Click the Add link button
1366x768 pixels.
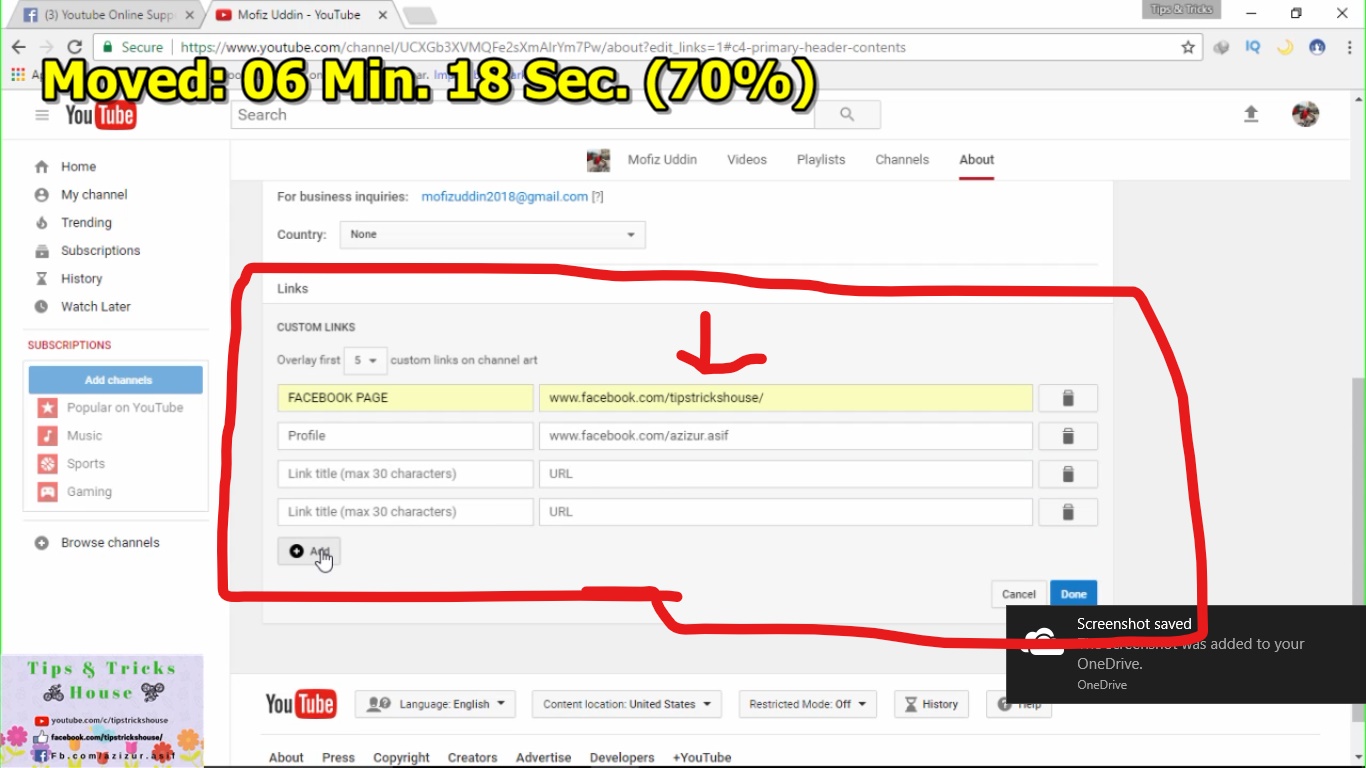point(309,551)
